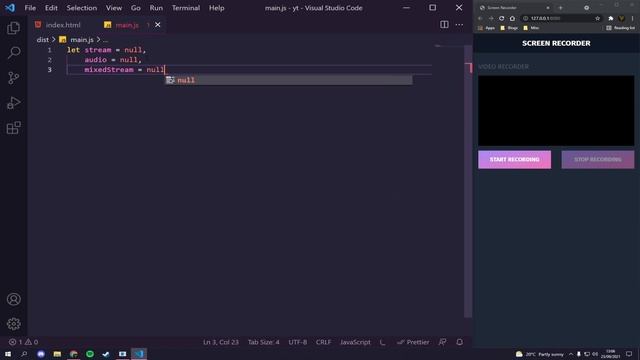Open Chrome from the taskbar
The image size is (640, 360).
[73, 354]
